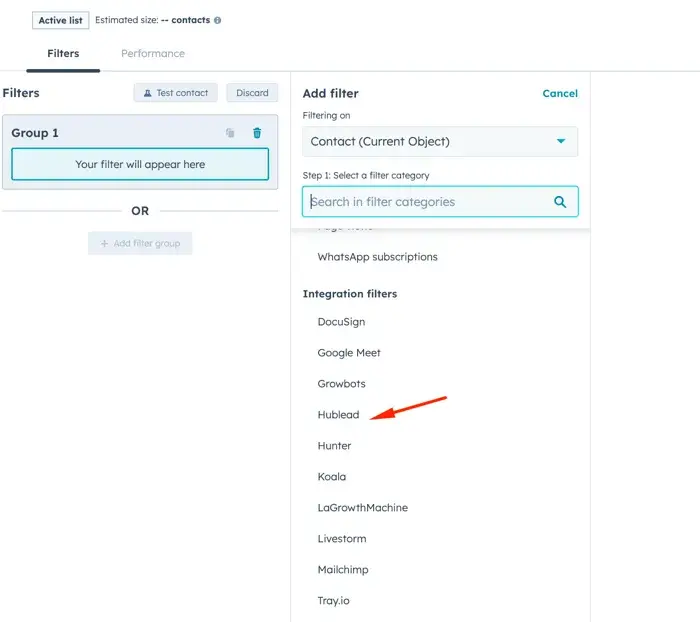Screen dimensions: 700x622
Task: Choose the WhatsApp subscriptions category
Action: (377, 257)
